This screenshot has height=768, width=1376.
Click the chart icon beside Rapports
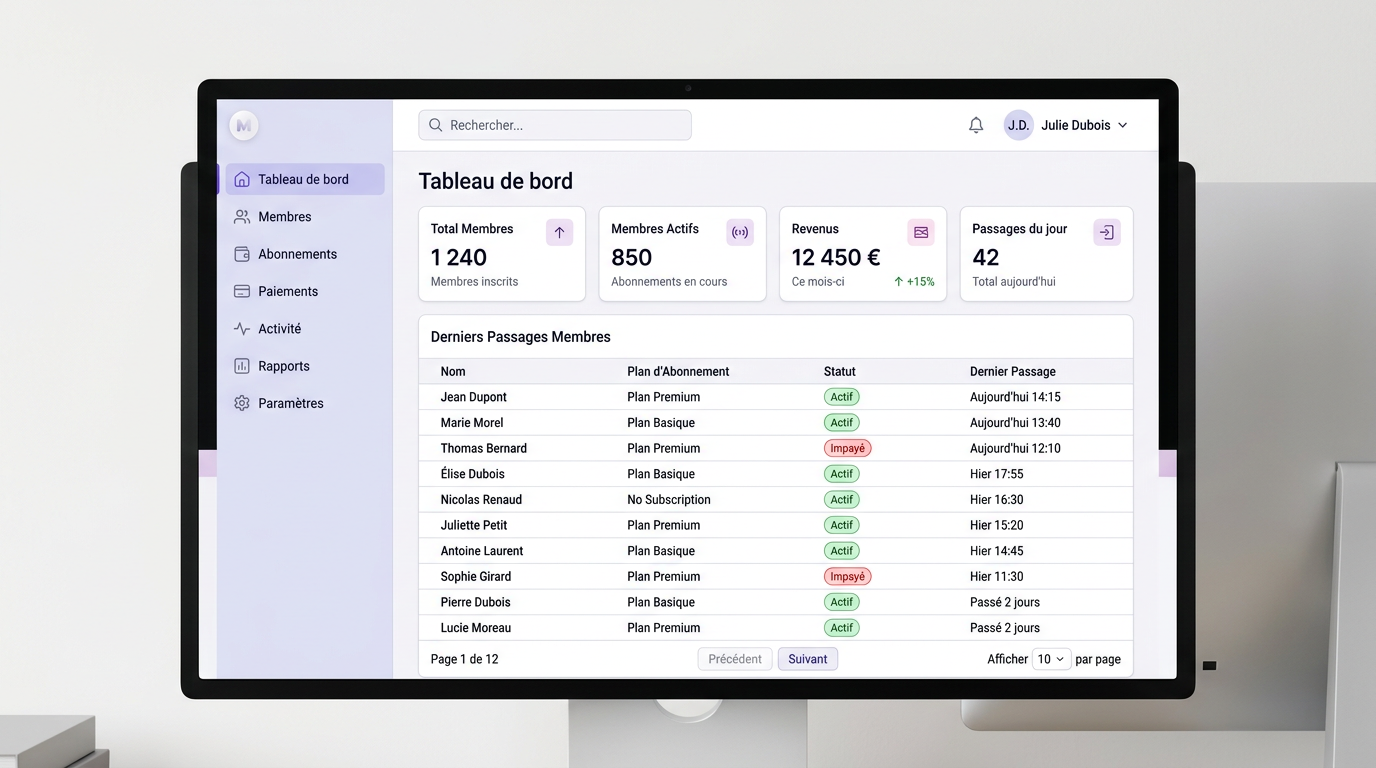coord(242,366)
